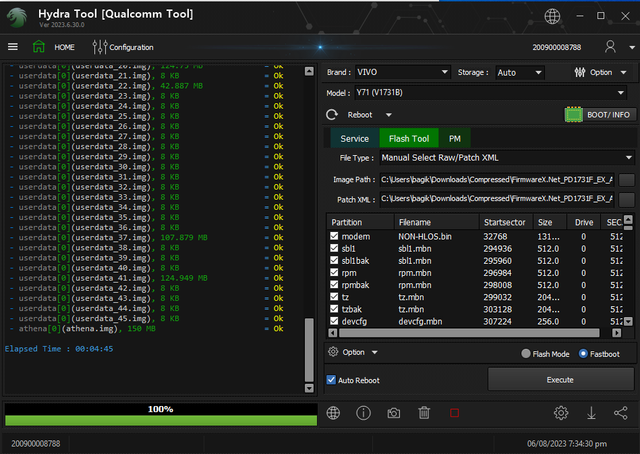Browse for Patch XML file button
Screen dimensions: 640x454
click(x=627, y=200)
